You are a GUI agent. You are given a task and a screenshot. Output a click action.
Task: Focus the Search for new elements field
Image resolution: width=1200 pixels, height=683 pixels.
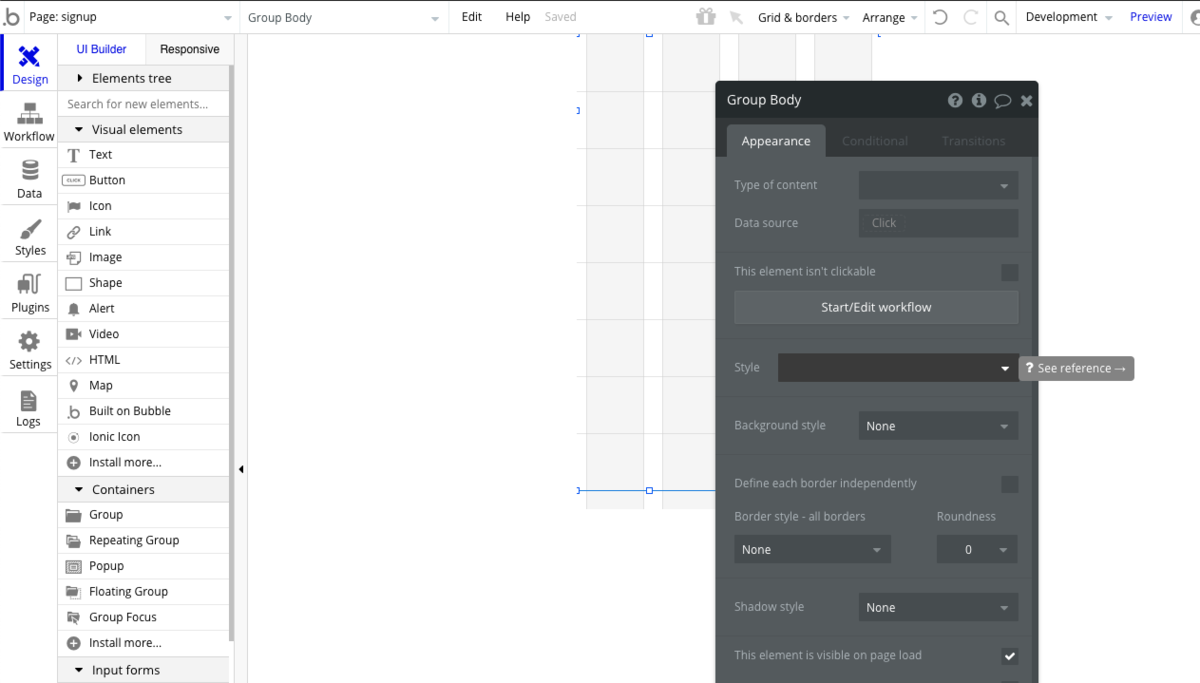pyautogui.click(x=144, y=104)
